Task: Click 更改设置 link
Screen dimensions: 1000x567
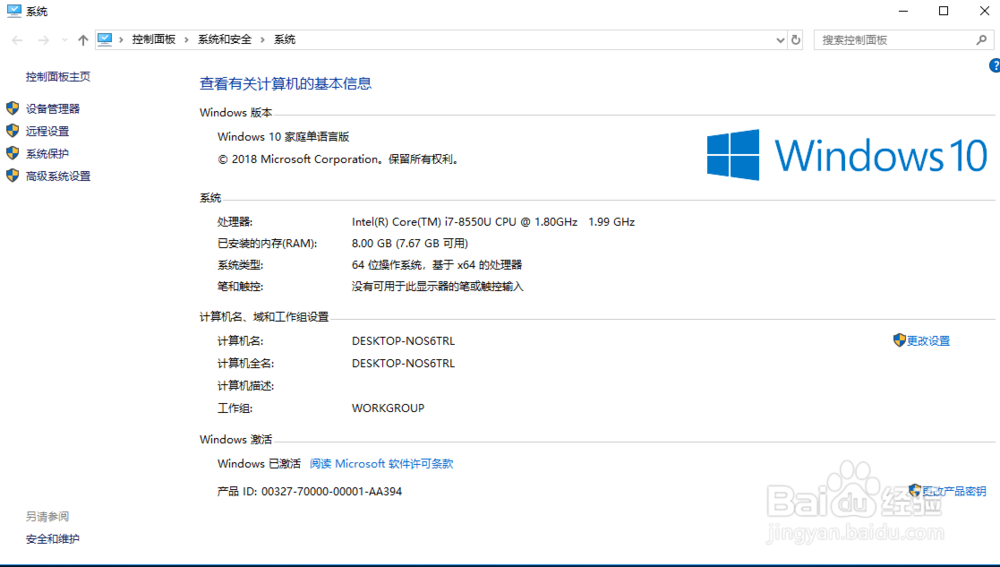Action: point(929,341)
